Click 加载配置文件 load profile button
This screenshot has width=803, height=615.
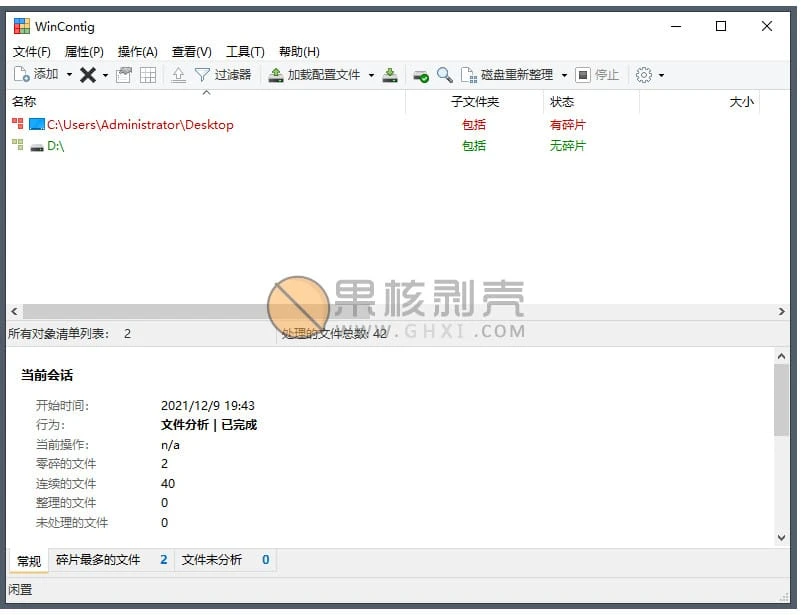[315, 75]
